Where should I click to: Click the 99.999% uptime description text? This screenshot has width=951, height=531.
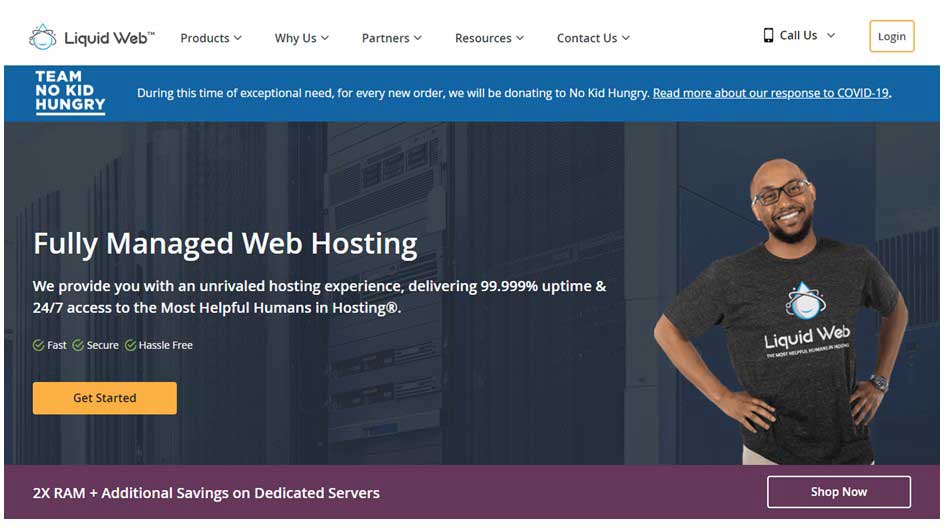(x=320, y=296)
